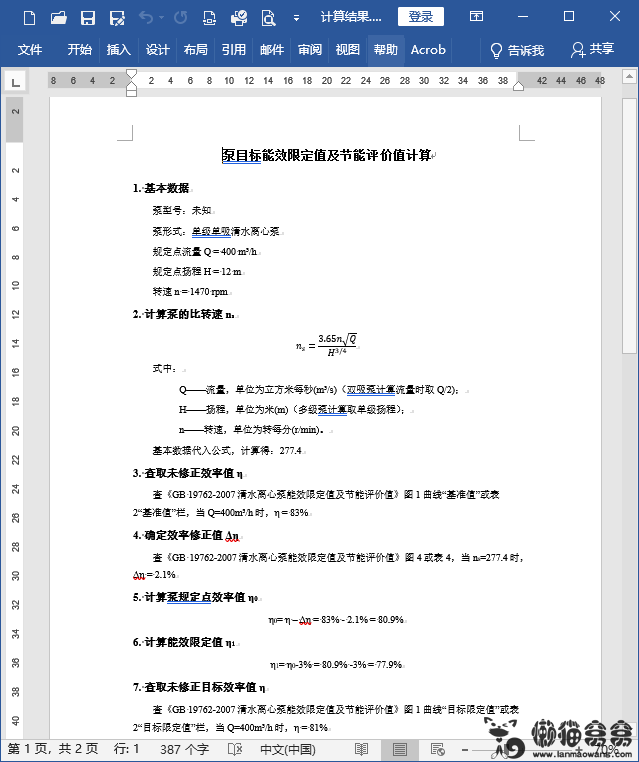The height and width of the screenshot is (762, 639).
Task: Click the right indent marker on ruler
Action: pyautogui.click(x=518, y=86)
